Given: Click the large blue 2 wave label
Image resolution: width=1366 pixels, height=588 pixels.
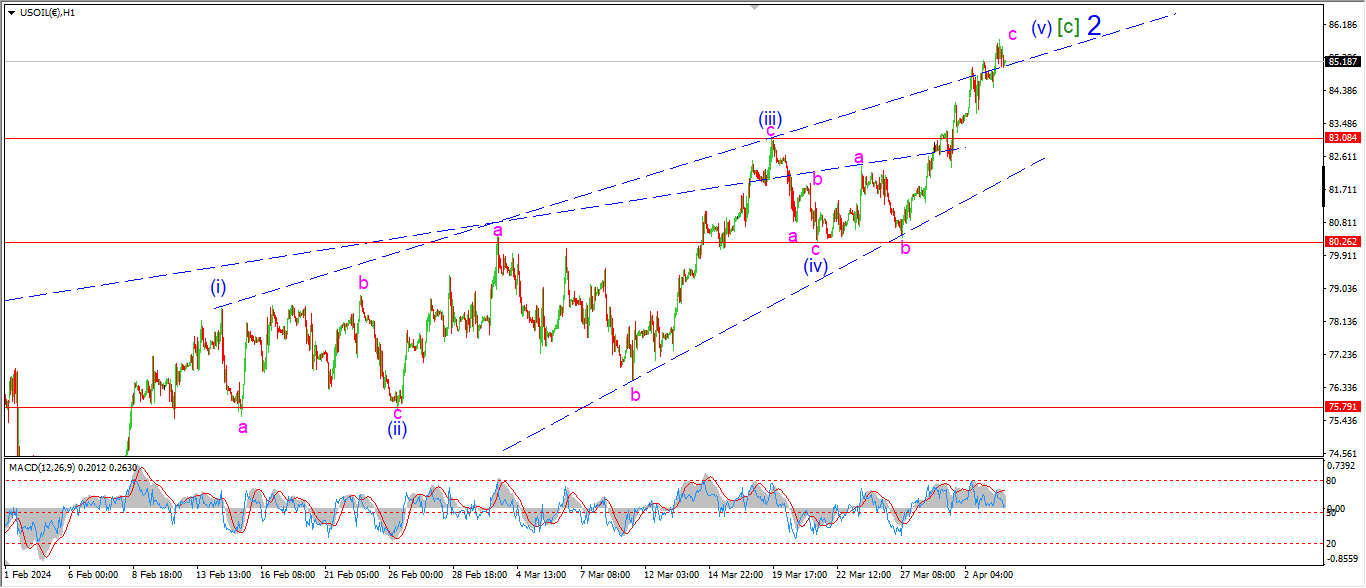Looking at the screenshot, I should (1094, 26).
